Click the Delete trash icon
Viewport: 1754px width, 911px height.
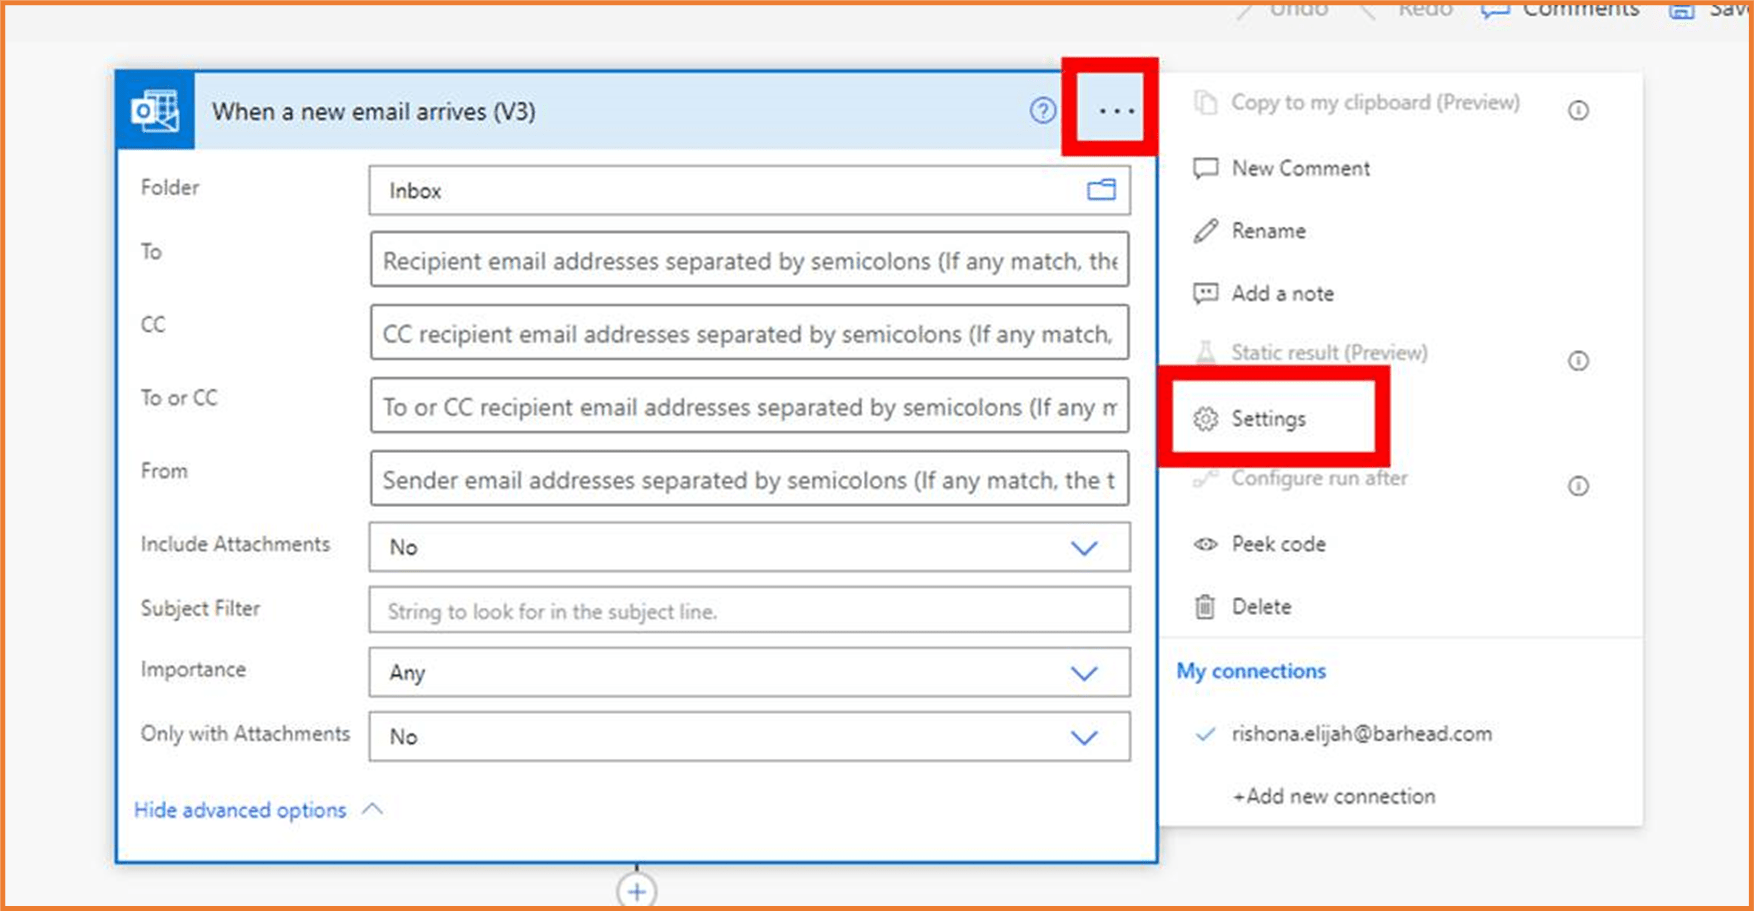tap(1205, 606)
